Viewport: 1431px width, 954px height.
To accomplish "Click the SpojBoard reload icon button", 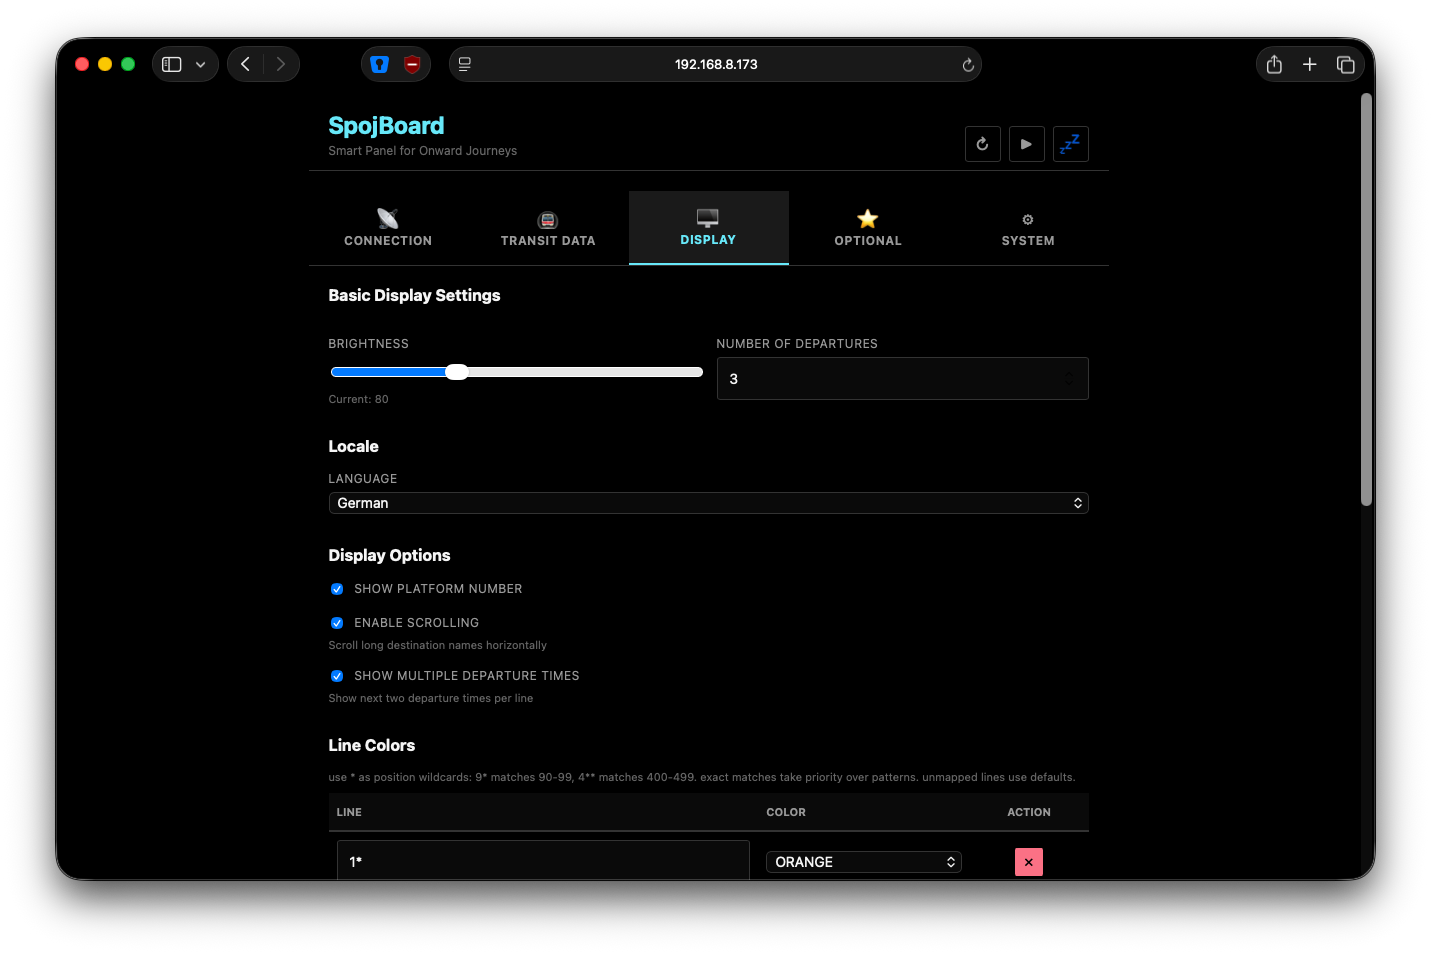I will pyautogui.click(x=982, y=144).
